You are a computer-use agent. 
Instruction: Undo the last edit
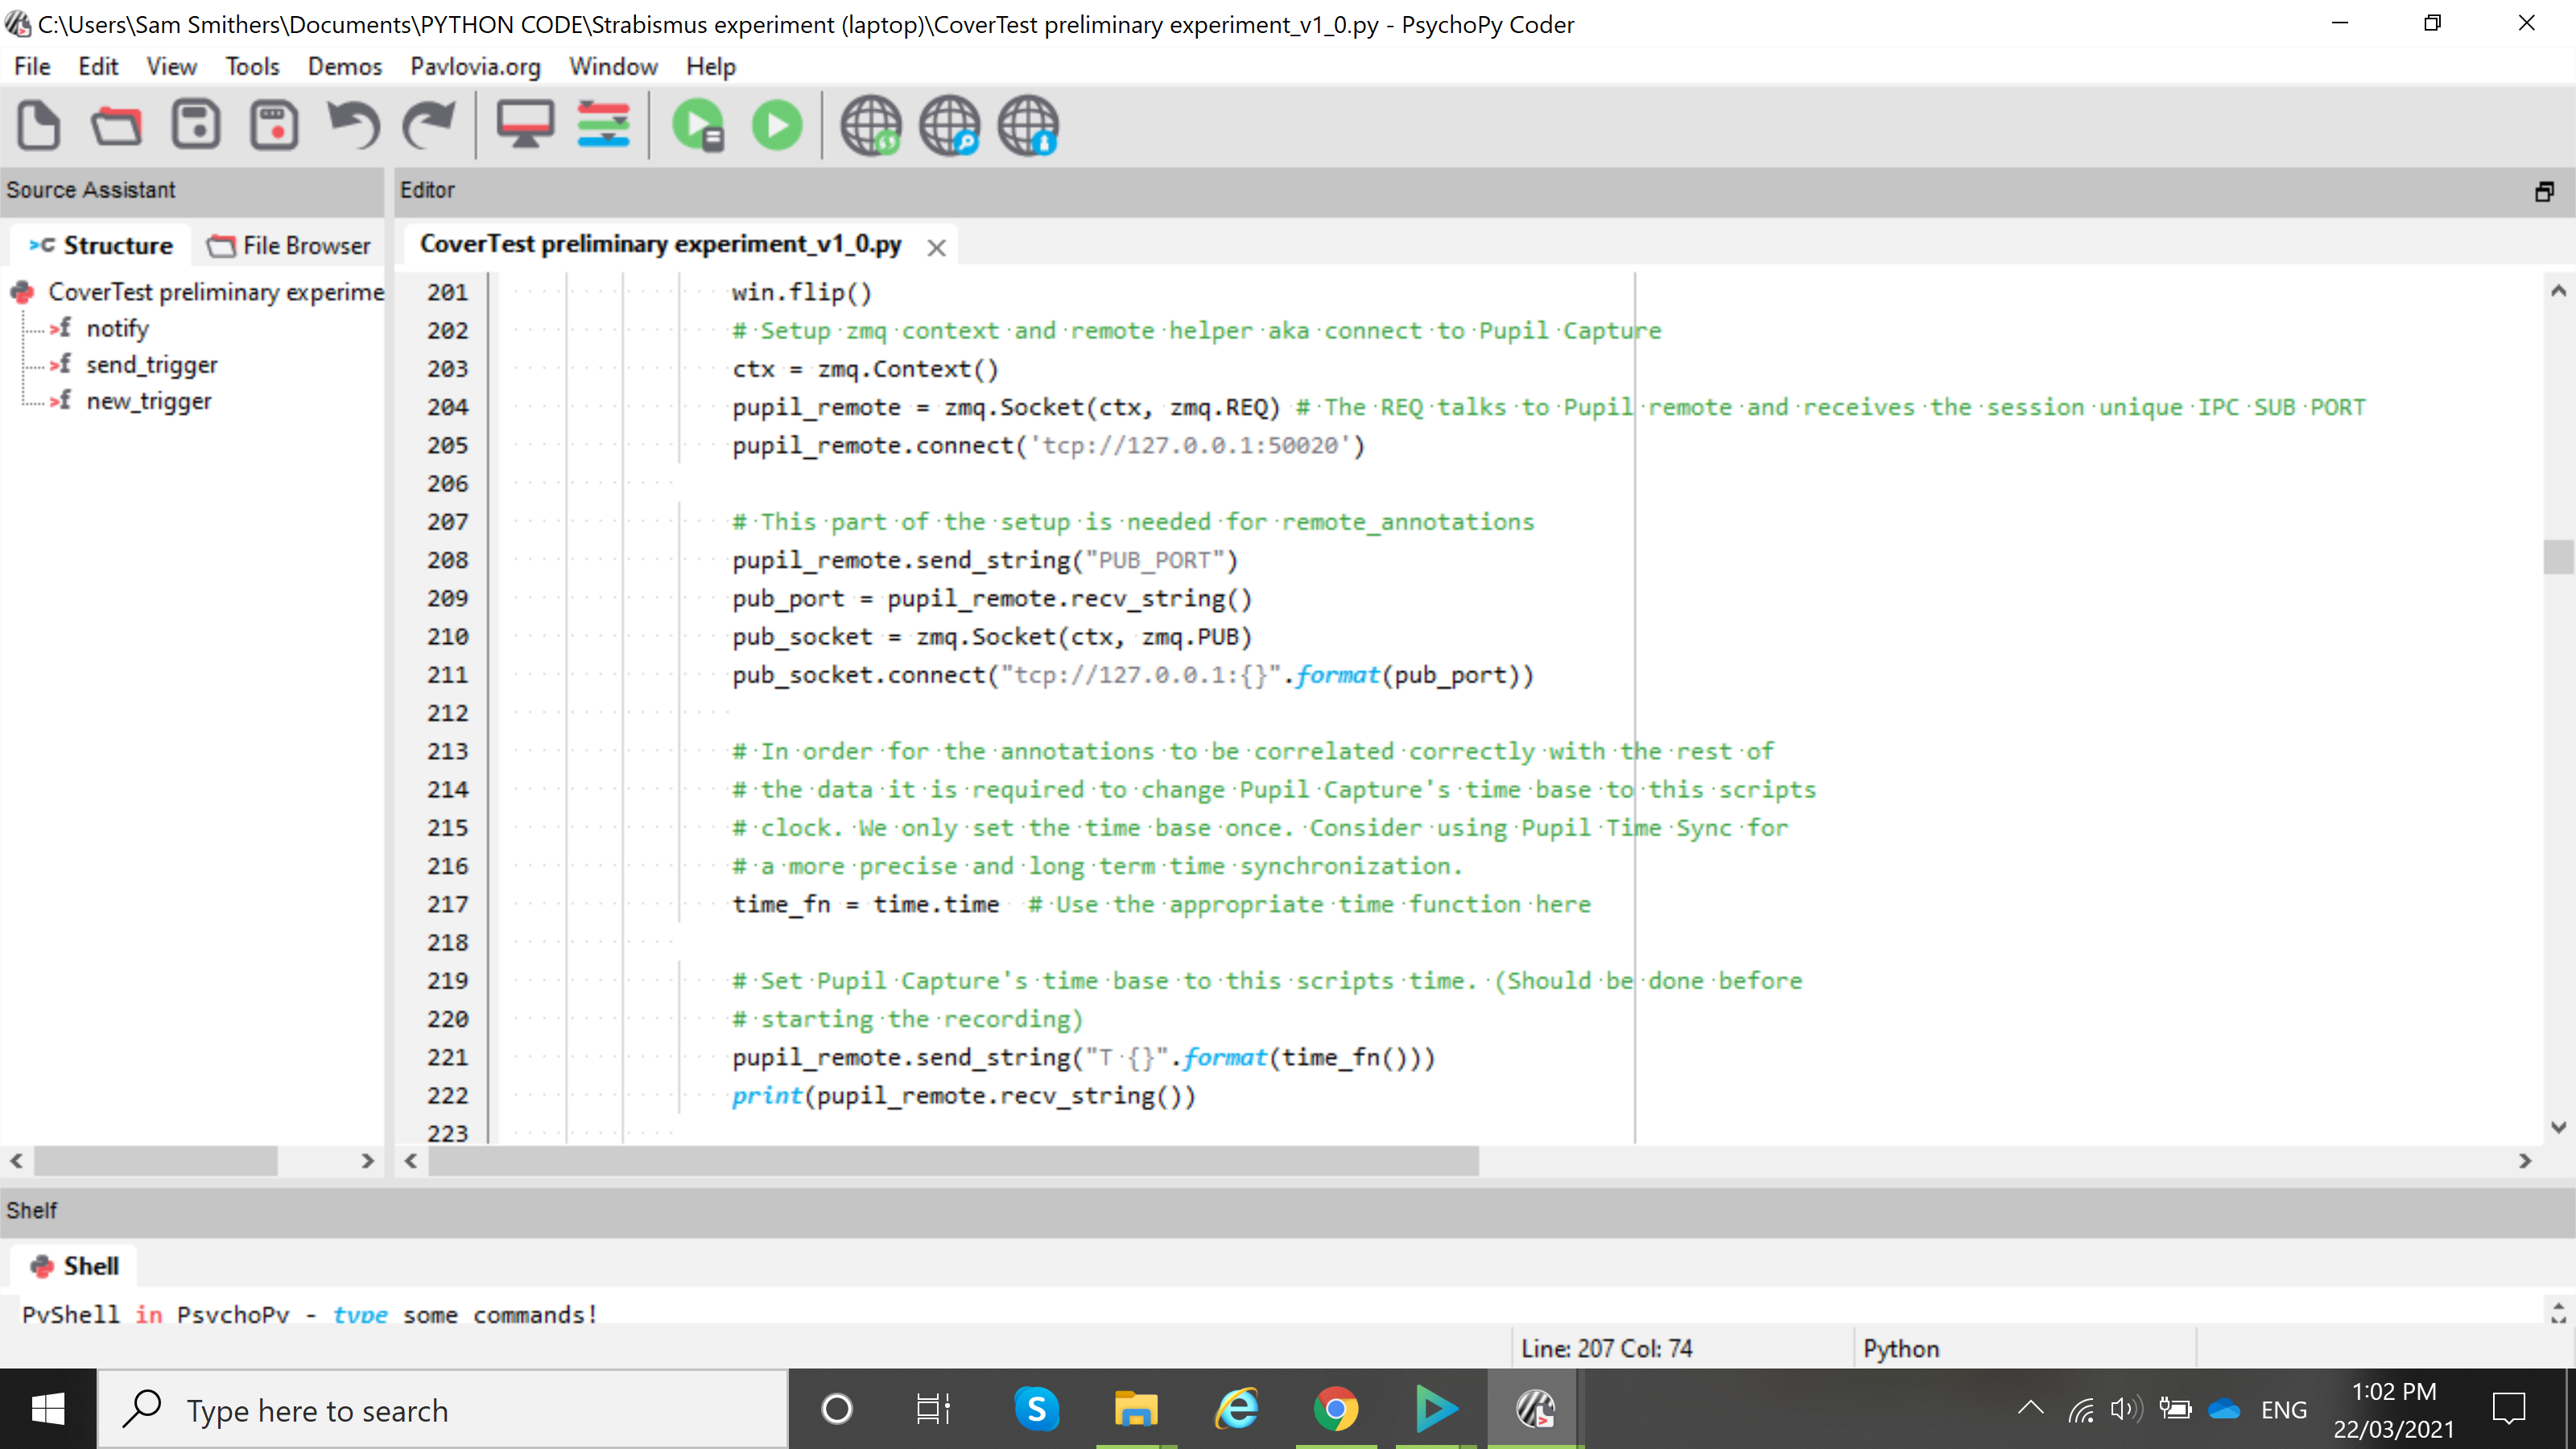click(353, 125)
